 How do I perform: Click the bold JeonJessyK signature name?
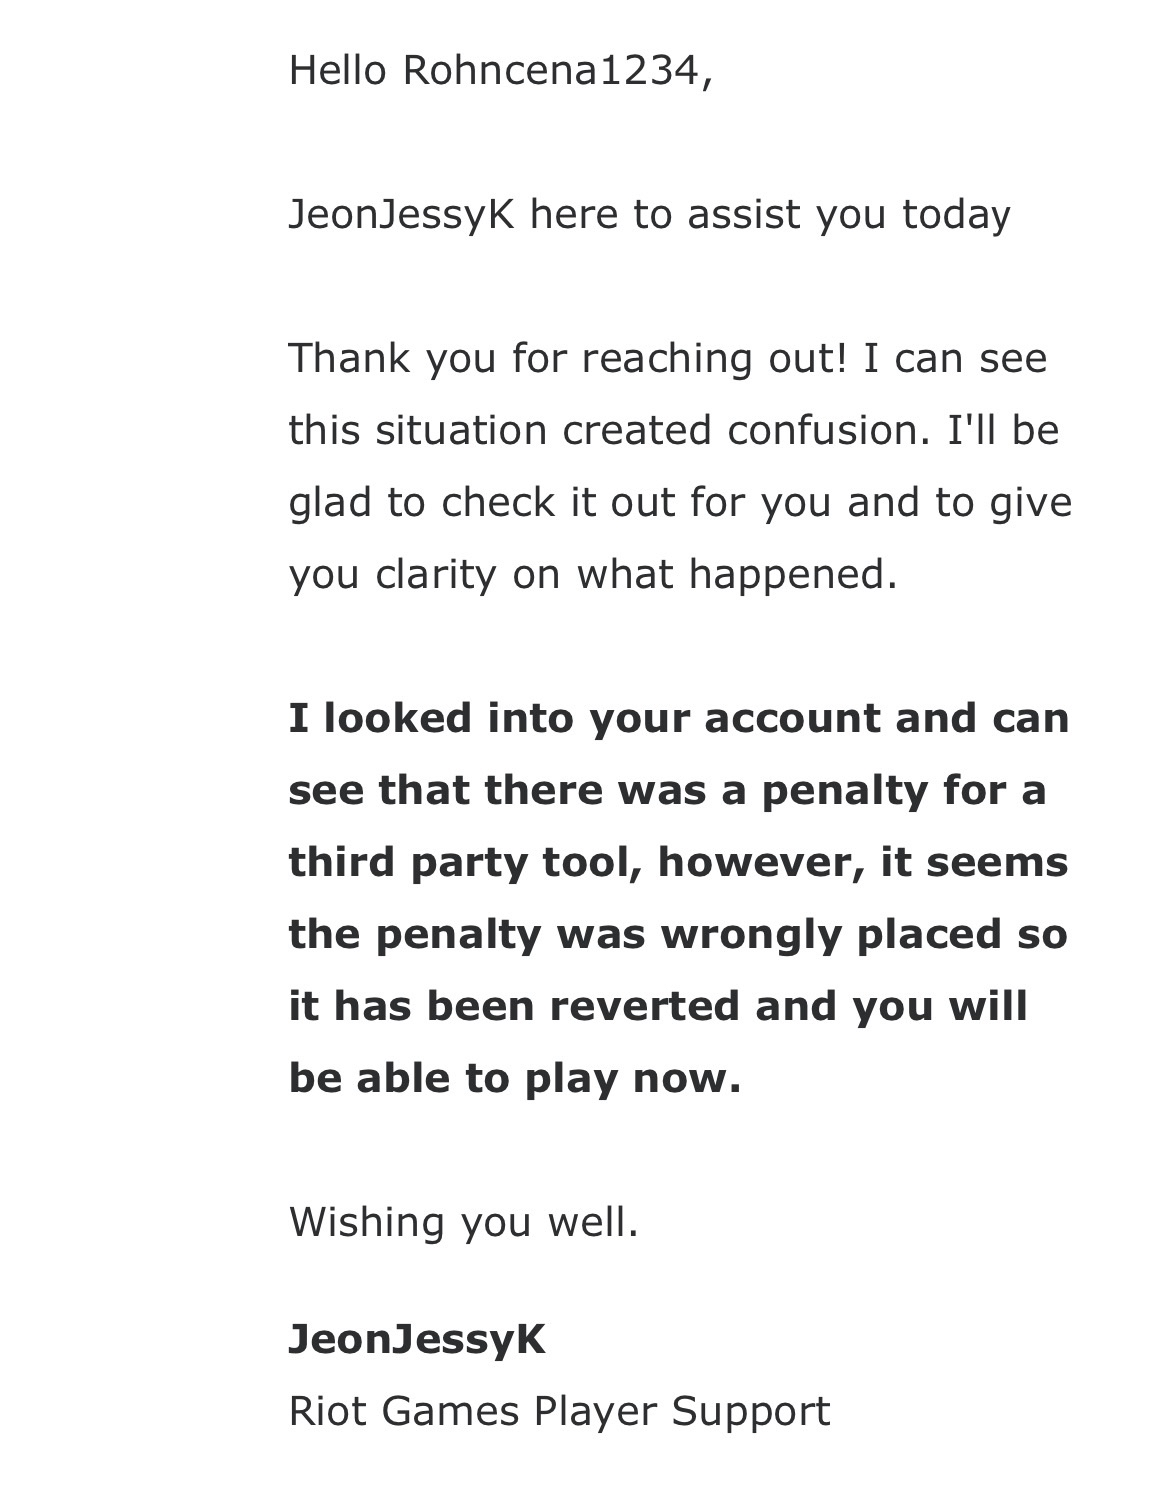417,1339
